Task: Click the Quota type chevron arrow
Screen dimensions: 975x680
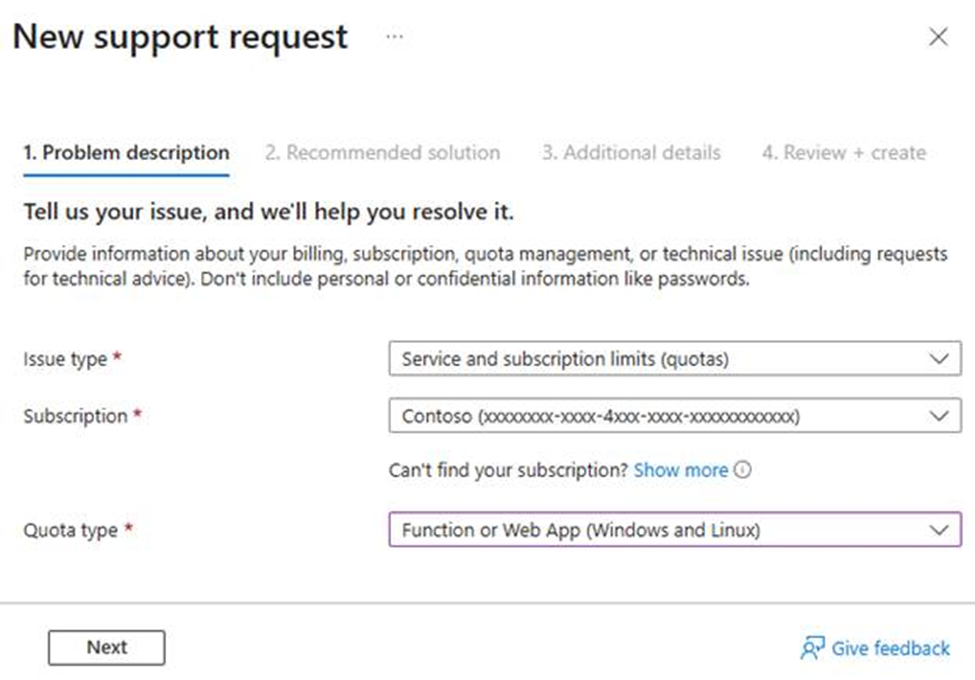Action: coord(938,530)
